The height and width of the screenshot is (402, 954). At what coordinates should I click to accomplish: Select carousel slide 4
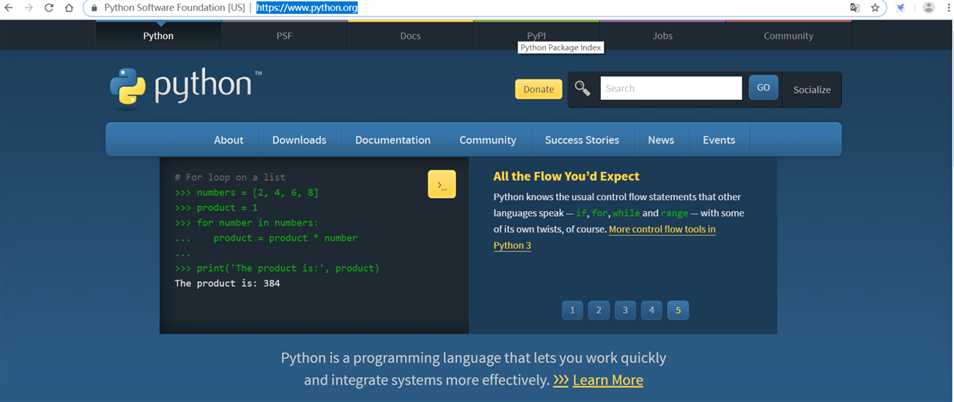651,310
